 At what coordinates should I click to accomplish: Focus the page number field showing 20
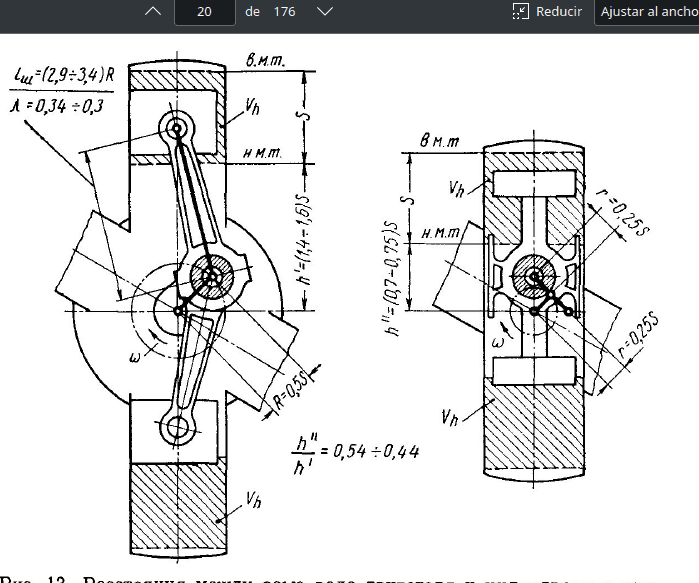[204, 12]
